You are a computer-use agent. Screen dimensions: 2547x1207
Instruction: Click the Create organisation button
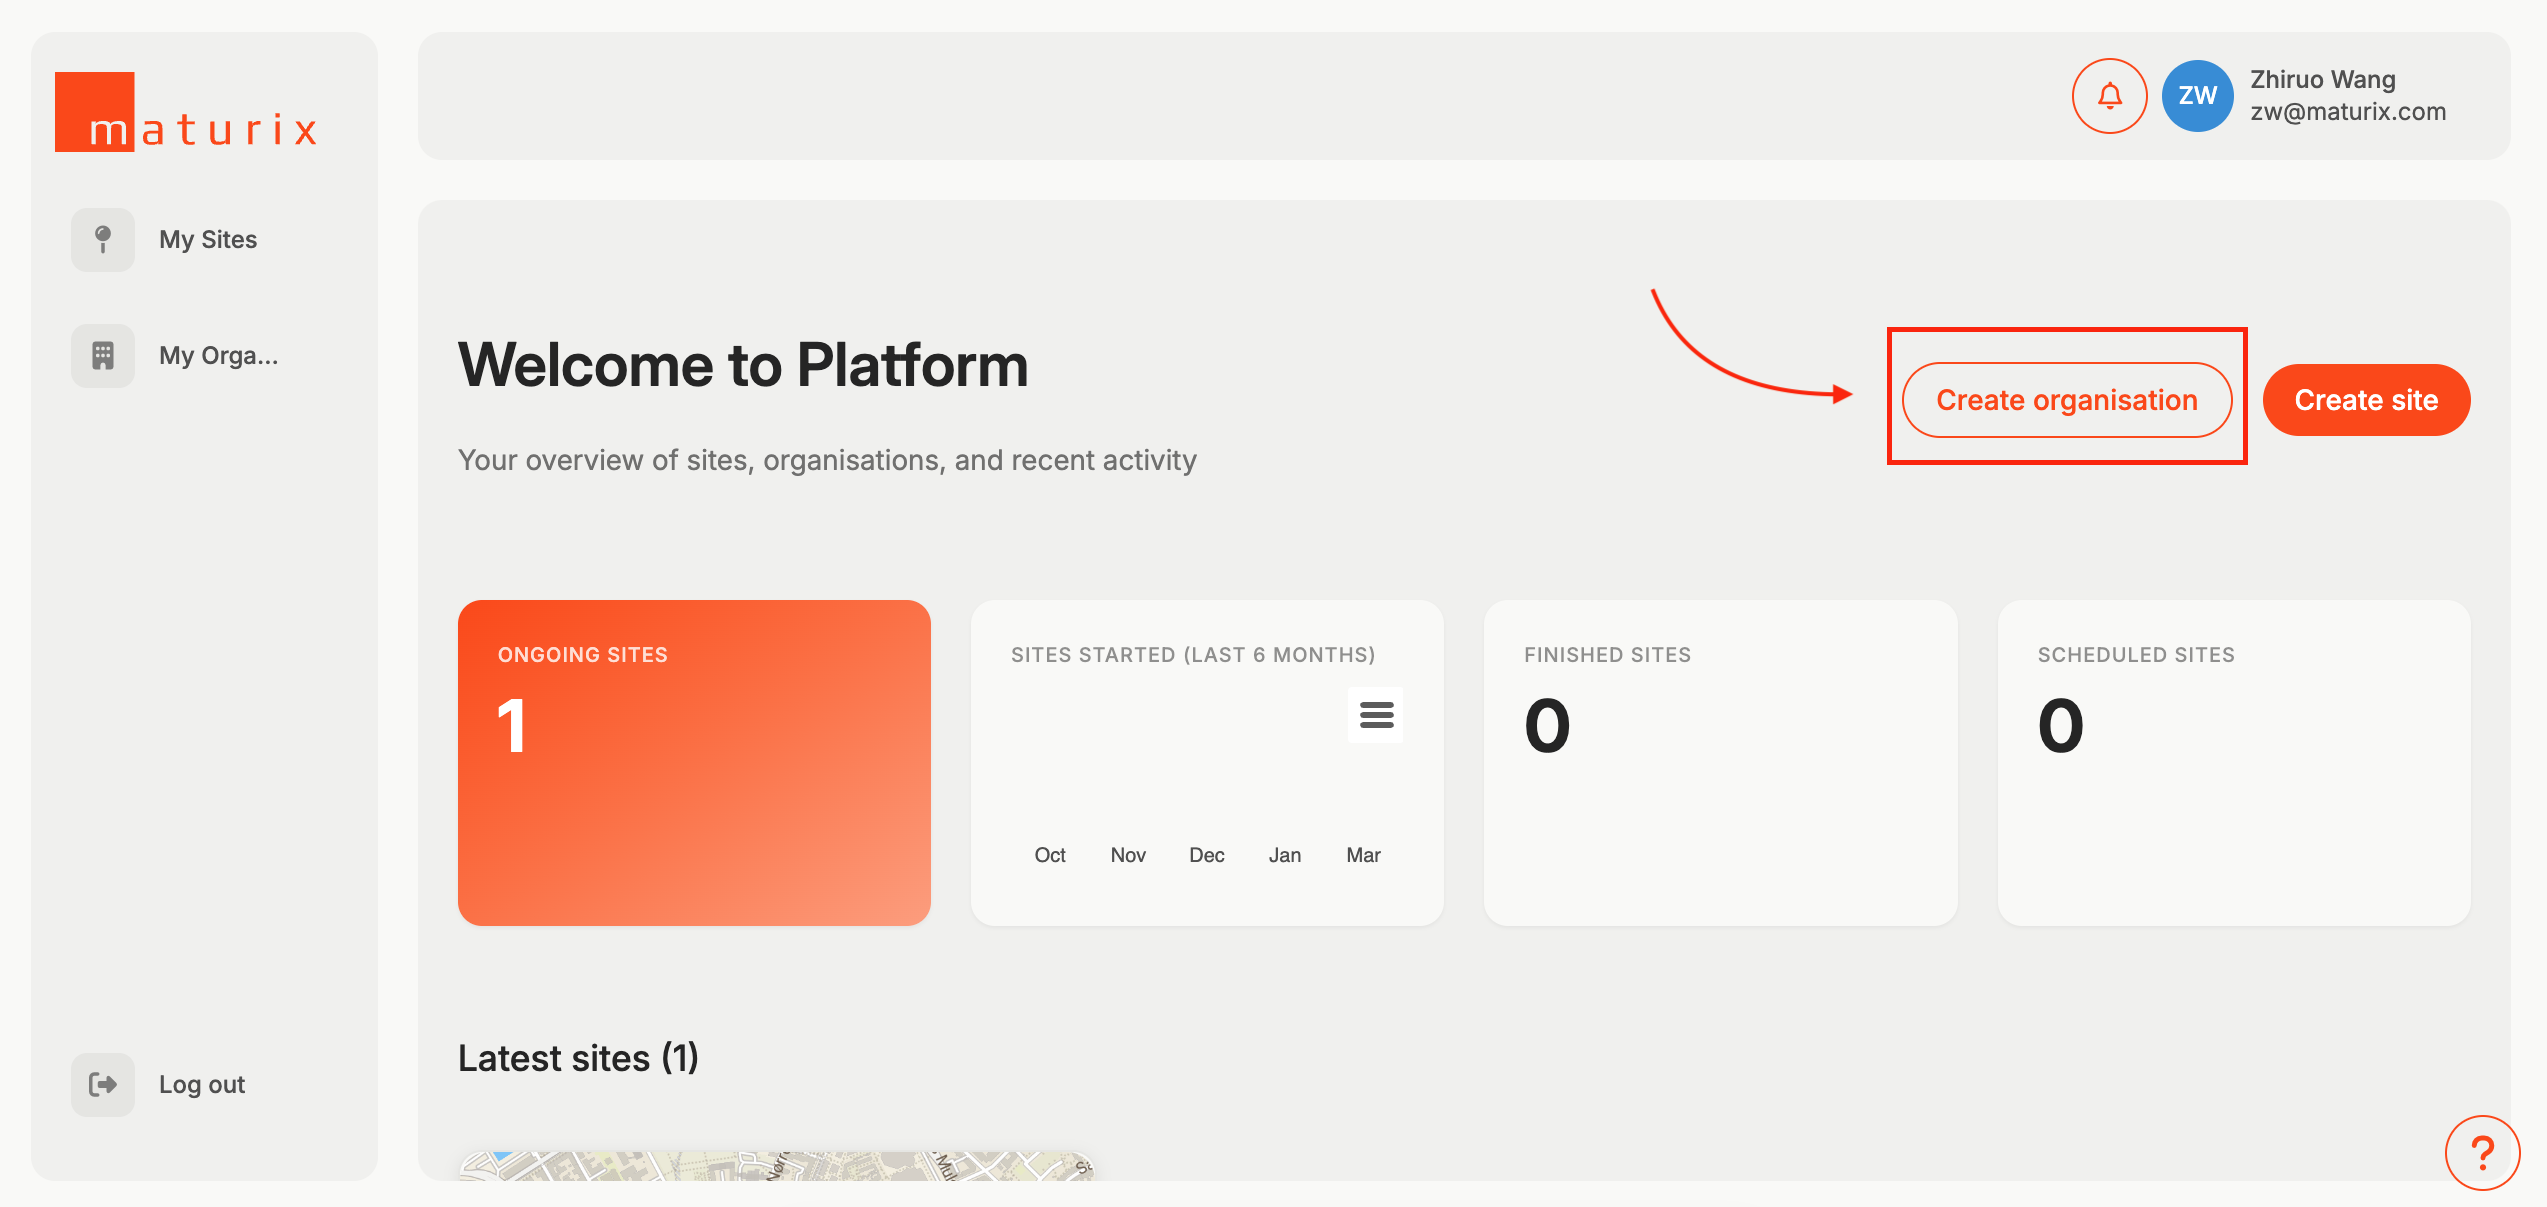coord(2066,400)
